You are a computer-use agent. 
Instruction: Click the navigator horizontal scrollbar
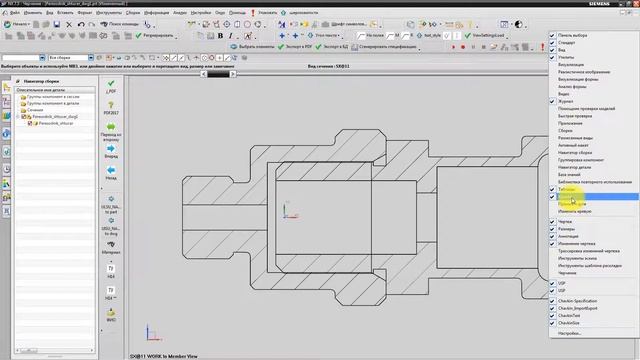tap(55, 351)
